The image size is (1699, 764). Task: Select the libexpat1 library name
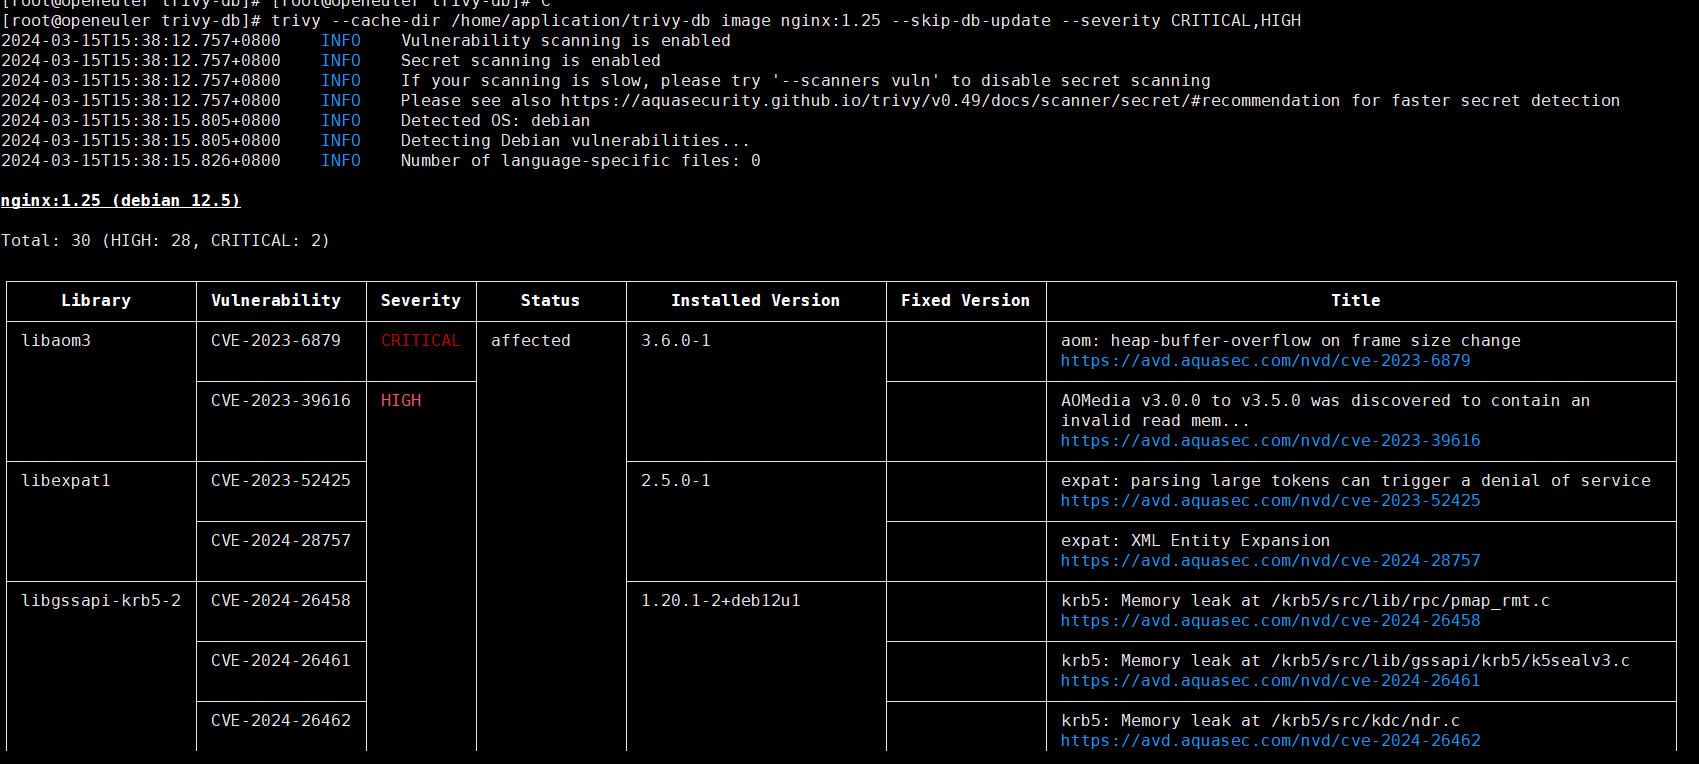point(66,481)
